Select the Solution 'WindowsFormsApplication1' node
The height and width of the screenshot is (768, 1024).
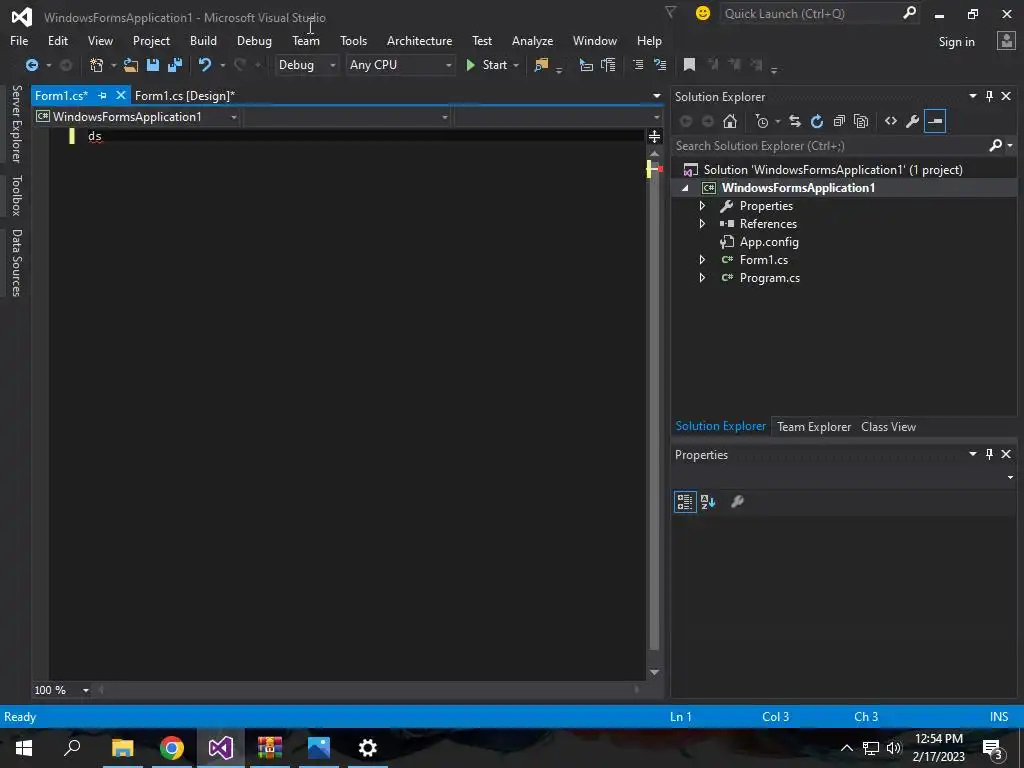click(x=833, y=170)
